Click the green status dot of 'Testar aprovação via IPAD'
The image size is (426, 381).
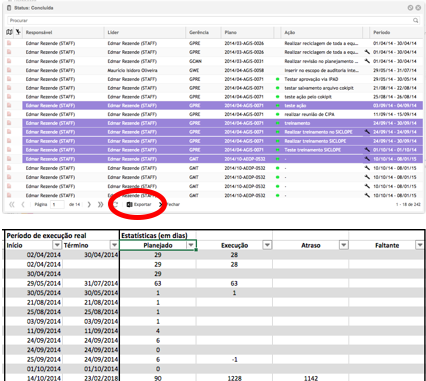tap(277, 79)
